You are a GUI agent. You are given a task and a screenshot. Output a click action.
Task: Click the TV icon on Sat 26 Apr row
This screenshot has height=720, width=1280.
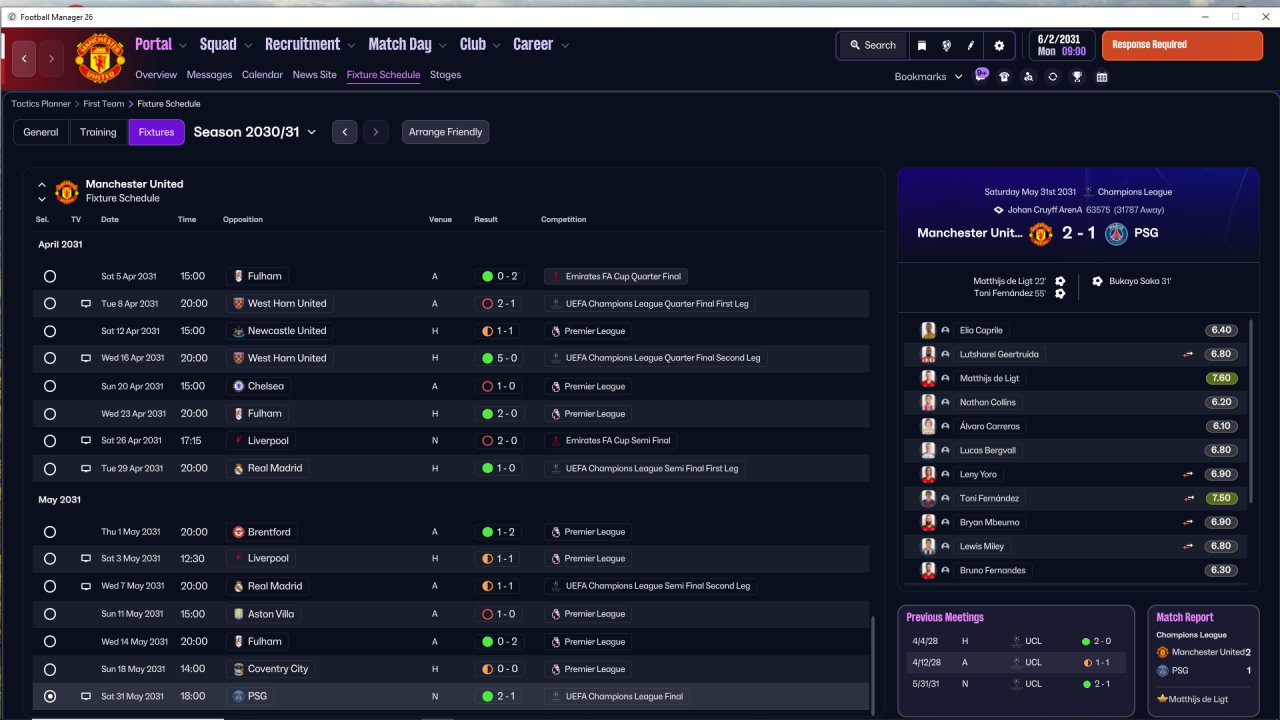[x=86, y=441]
